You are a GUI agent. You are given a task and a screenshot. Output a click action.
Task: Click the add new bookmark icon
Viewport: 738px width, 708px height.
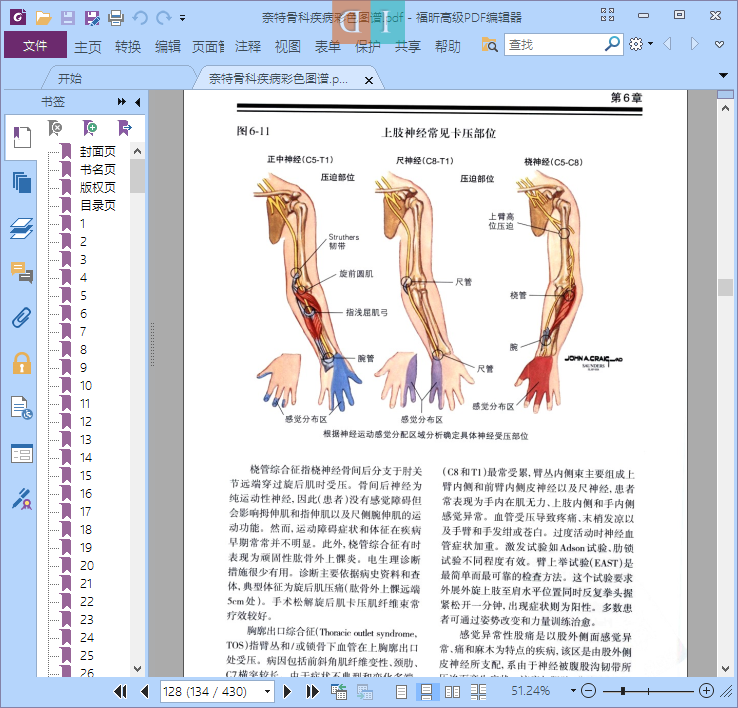pyautogui.click(x=89, y=128)
